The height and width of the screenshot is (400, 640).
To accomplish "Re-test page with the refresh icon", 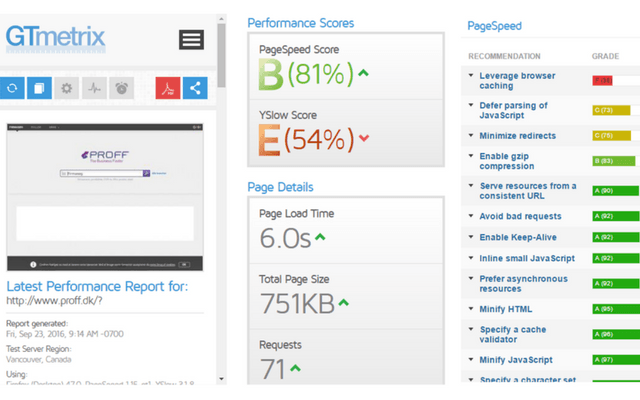I will click(12, 88).
